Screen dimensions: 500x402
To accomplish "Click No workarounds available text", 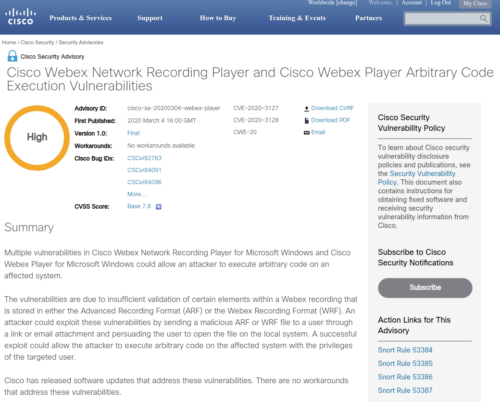I will click(161, 146).
